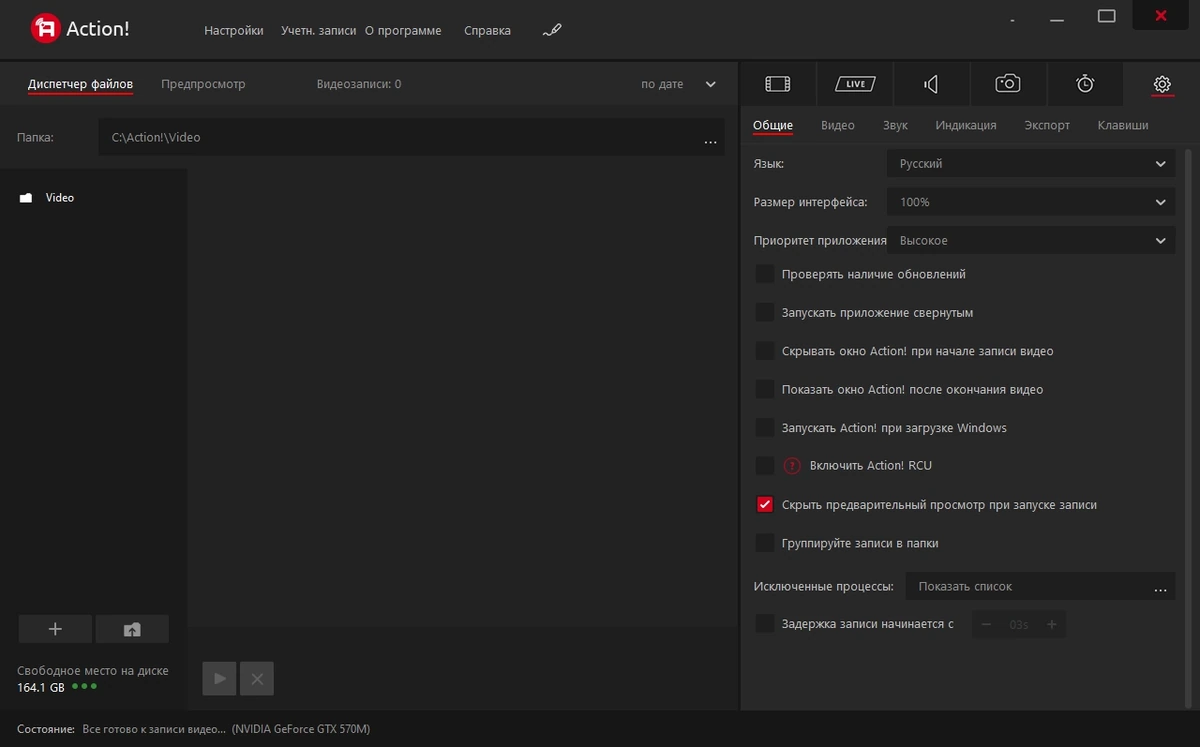Select the screenshot camera icon
1200x747 pixels.
point(1008,84)
